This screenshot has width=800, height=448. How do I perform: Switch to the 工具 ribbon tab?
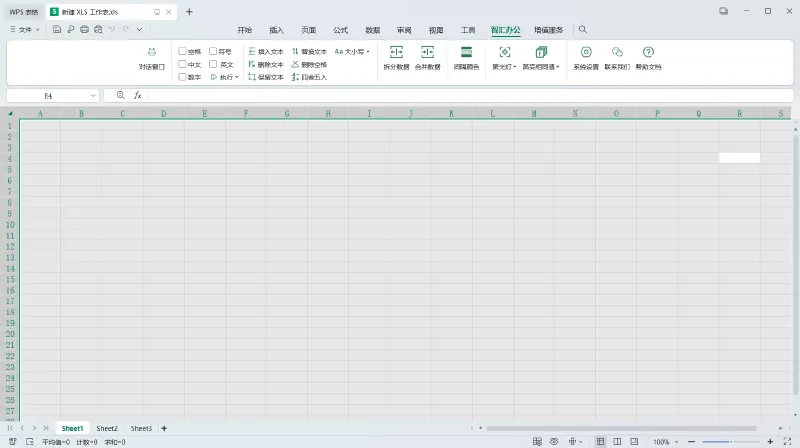click(x=468, y=30)
